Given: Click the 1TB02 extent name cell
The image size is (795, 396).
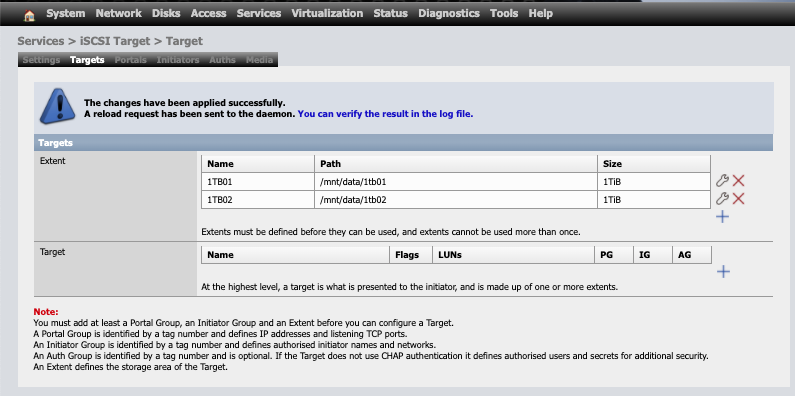Looking at the screenshot, I should tap(258, 200).
